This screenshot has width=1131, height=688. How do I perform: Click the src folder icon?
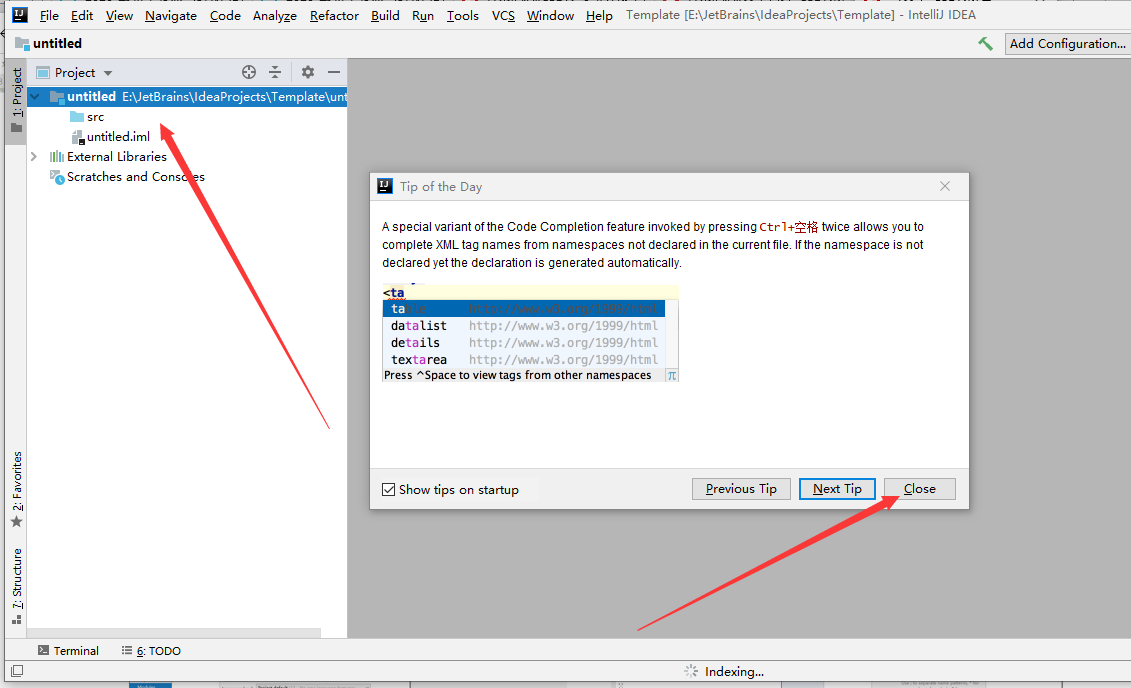77,117
